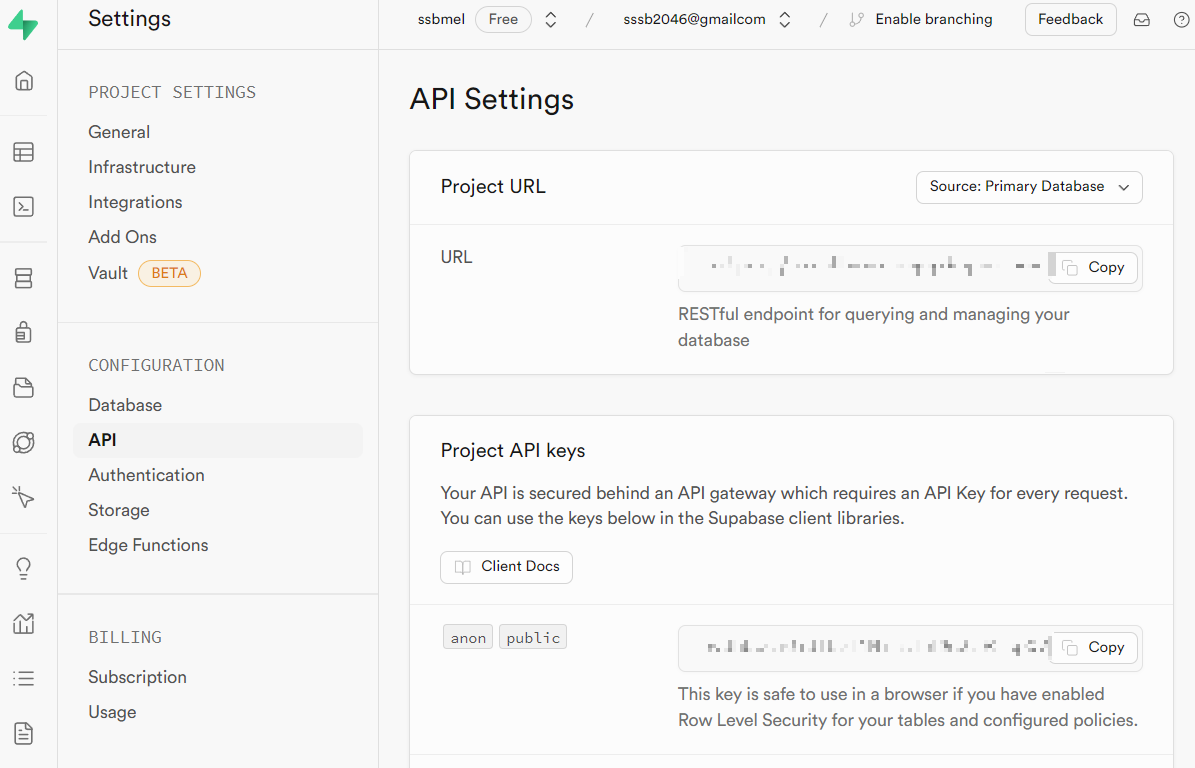Click the Free plan badge
Viewport: 1195px width, 768px height.
click(503, 19)
